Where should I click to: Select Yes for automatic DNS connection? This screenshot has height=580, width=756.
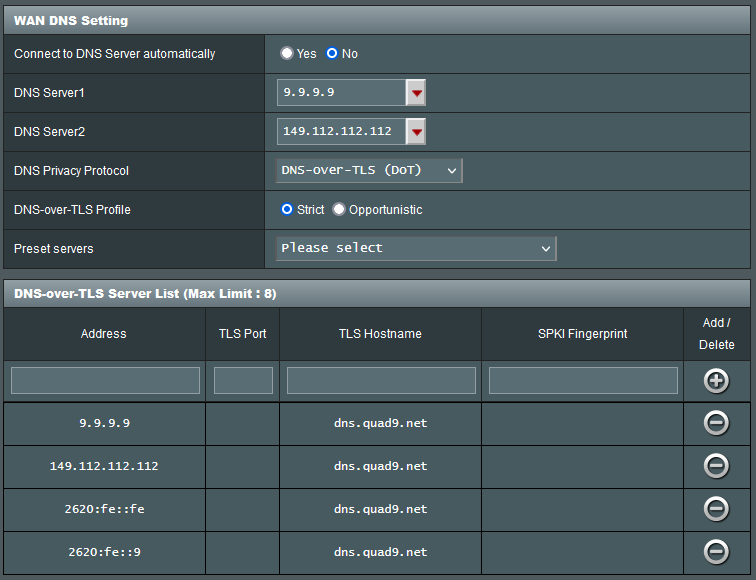click(287, 53)
